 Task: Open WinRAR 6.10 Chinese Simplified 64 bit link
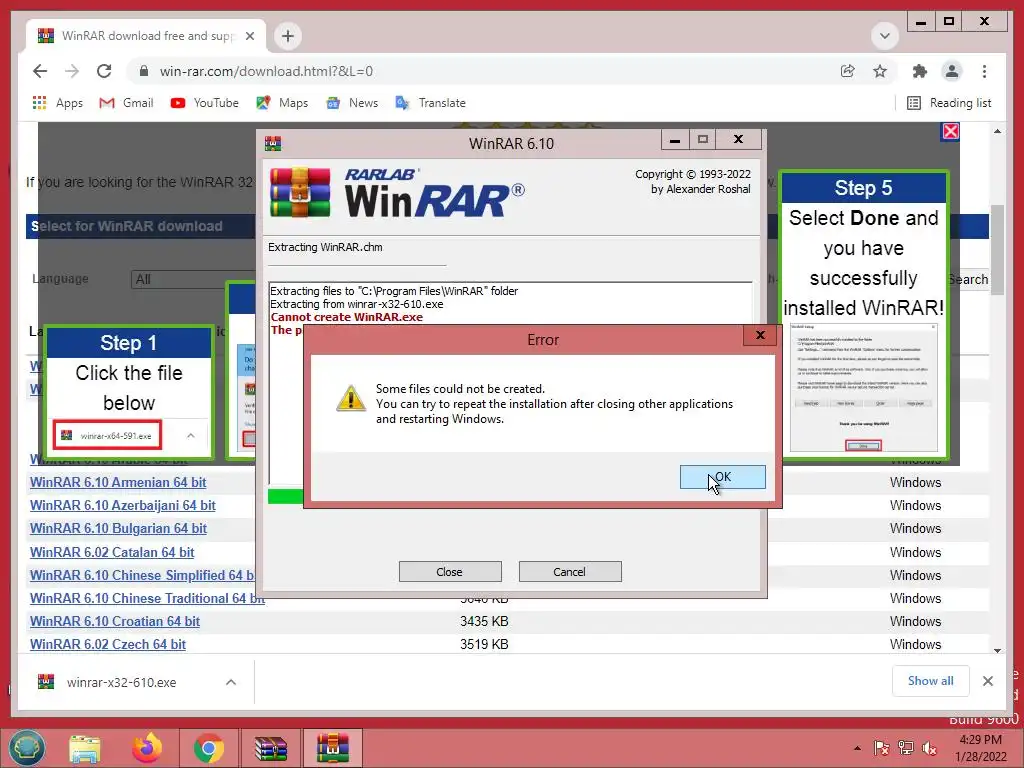142,575
